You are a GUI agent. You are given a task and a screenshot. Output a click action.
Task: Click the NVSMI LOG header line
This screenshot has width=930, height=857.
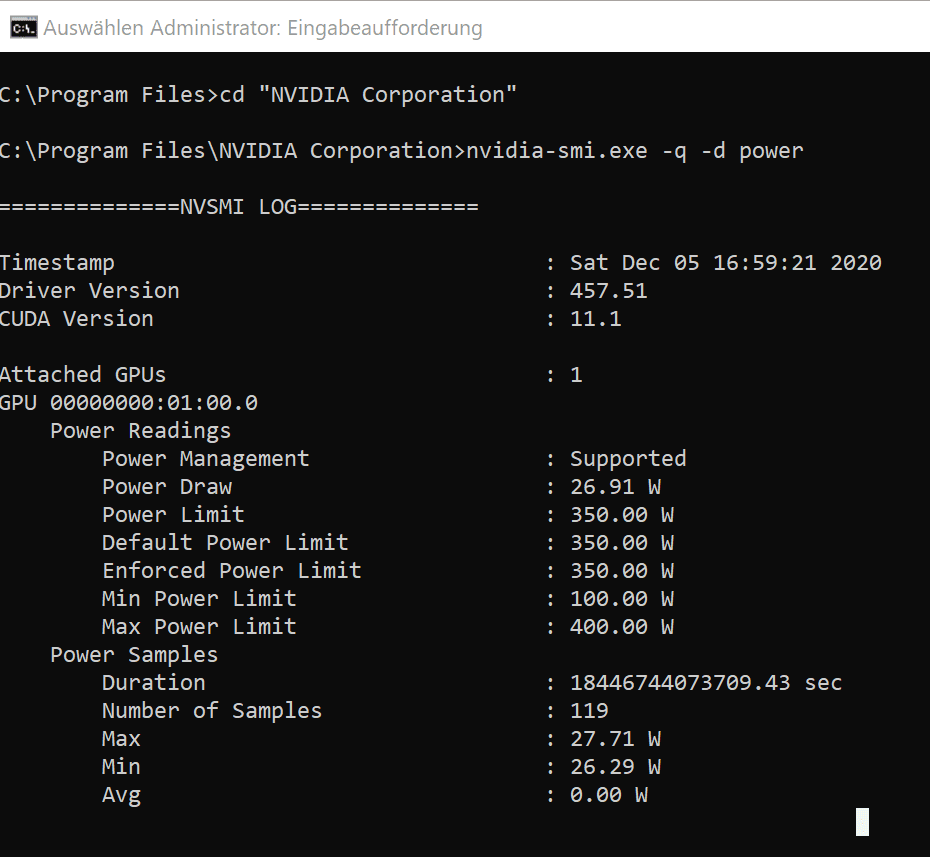238,207
